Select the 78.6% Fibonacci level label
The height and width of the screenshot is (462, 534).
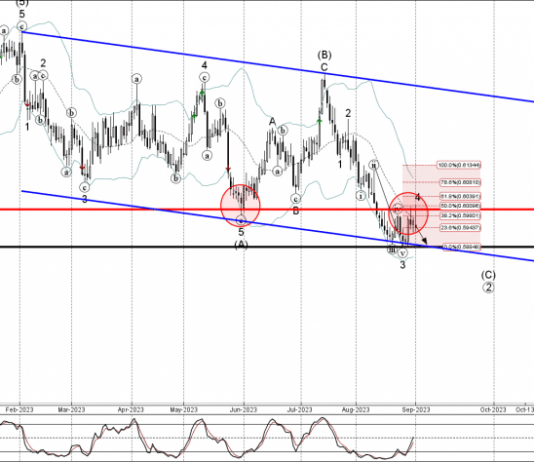pyautogui.click(x=460, y=182)
